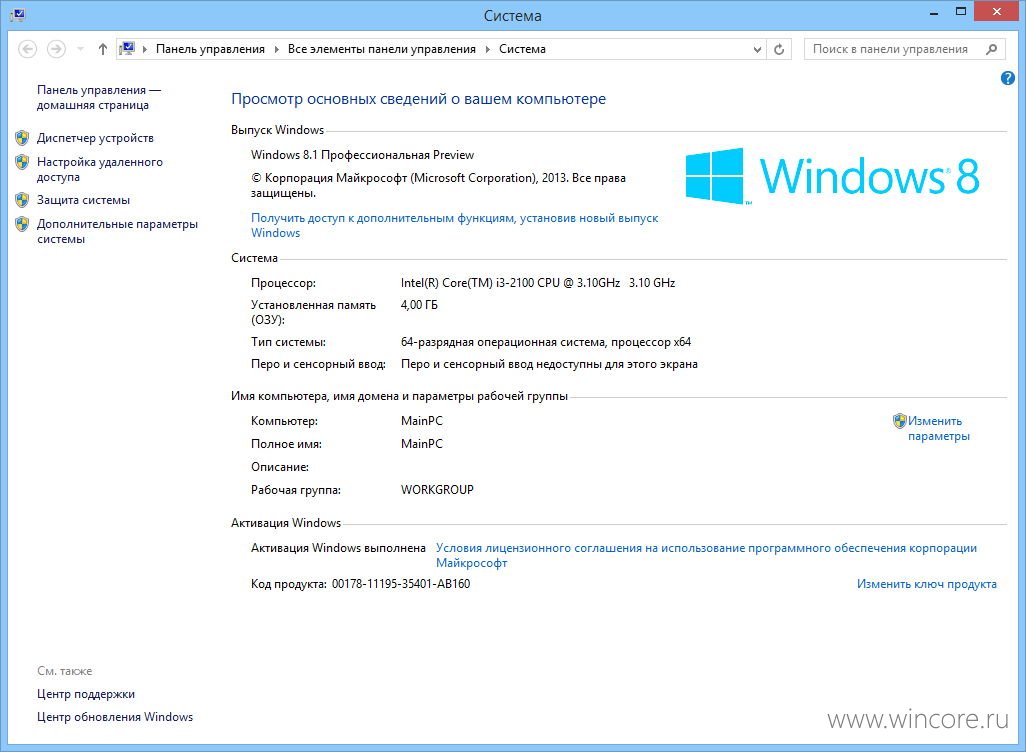Click the product code 00178-11195-35401-AB160
The width and height of the screenshot is (1026, 752).
[x=400, y=584]
